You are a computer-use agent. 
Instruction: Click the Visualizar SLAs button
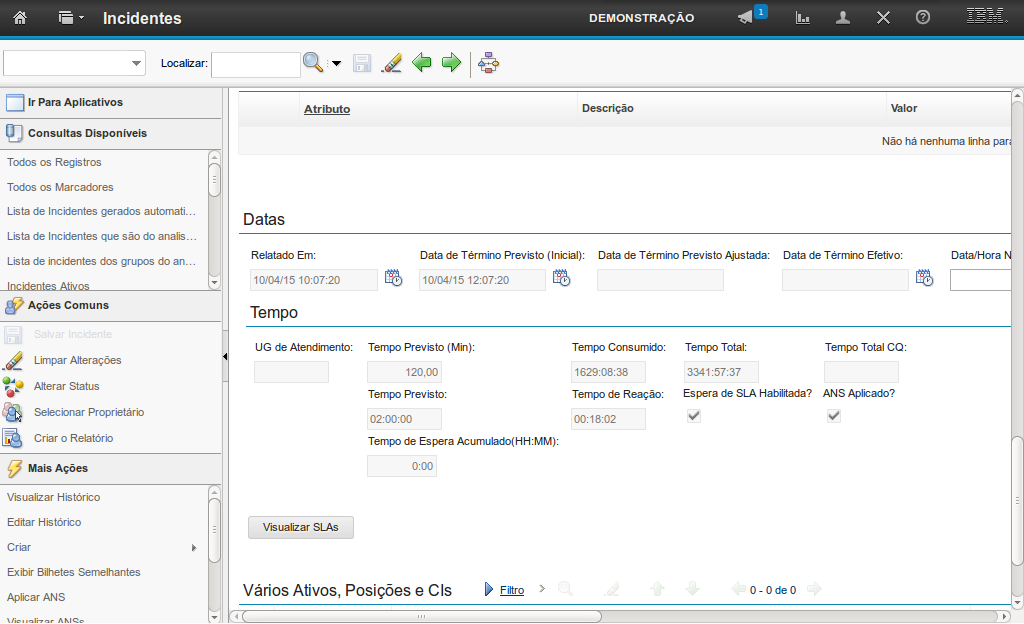pos(300,527)
